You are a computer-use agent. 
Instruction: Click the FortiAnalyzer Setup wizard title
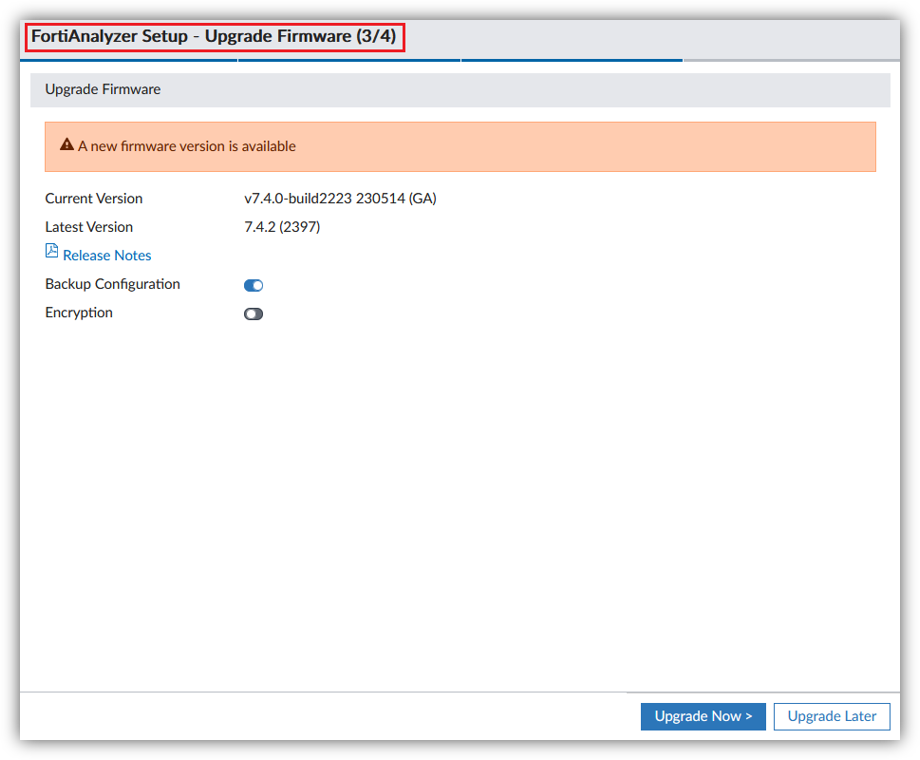216,36
